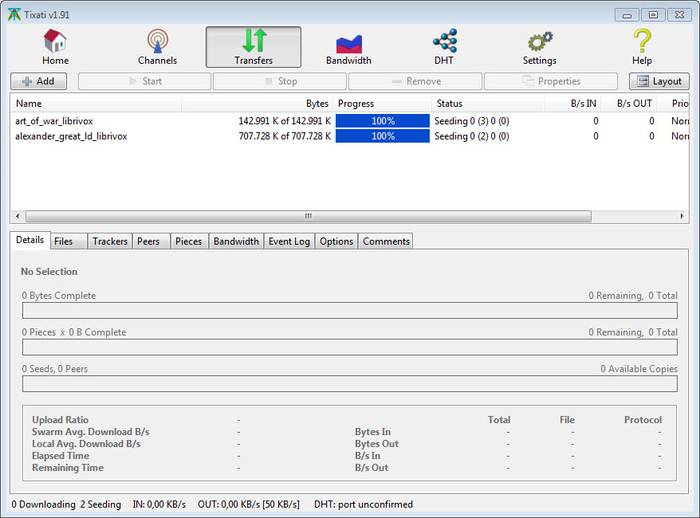This screenshot has height=518, width=700.
Task: Click the scrollbar right arrow
Action: [682, 216]
